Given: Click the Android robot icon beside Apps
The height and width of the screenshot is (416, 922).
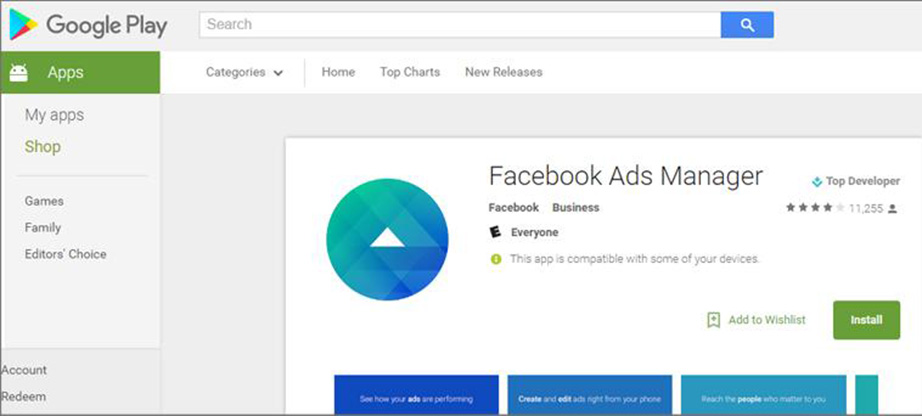Looking at the screenshot, I should click(19, 72).
